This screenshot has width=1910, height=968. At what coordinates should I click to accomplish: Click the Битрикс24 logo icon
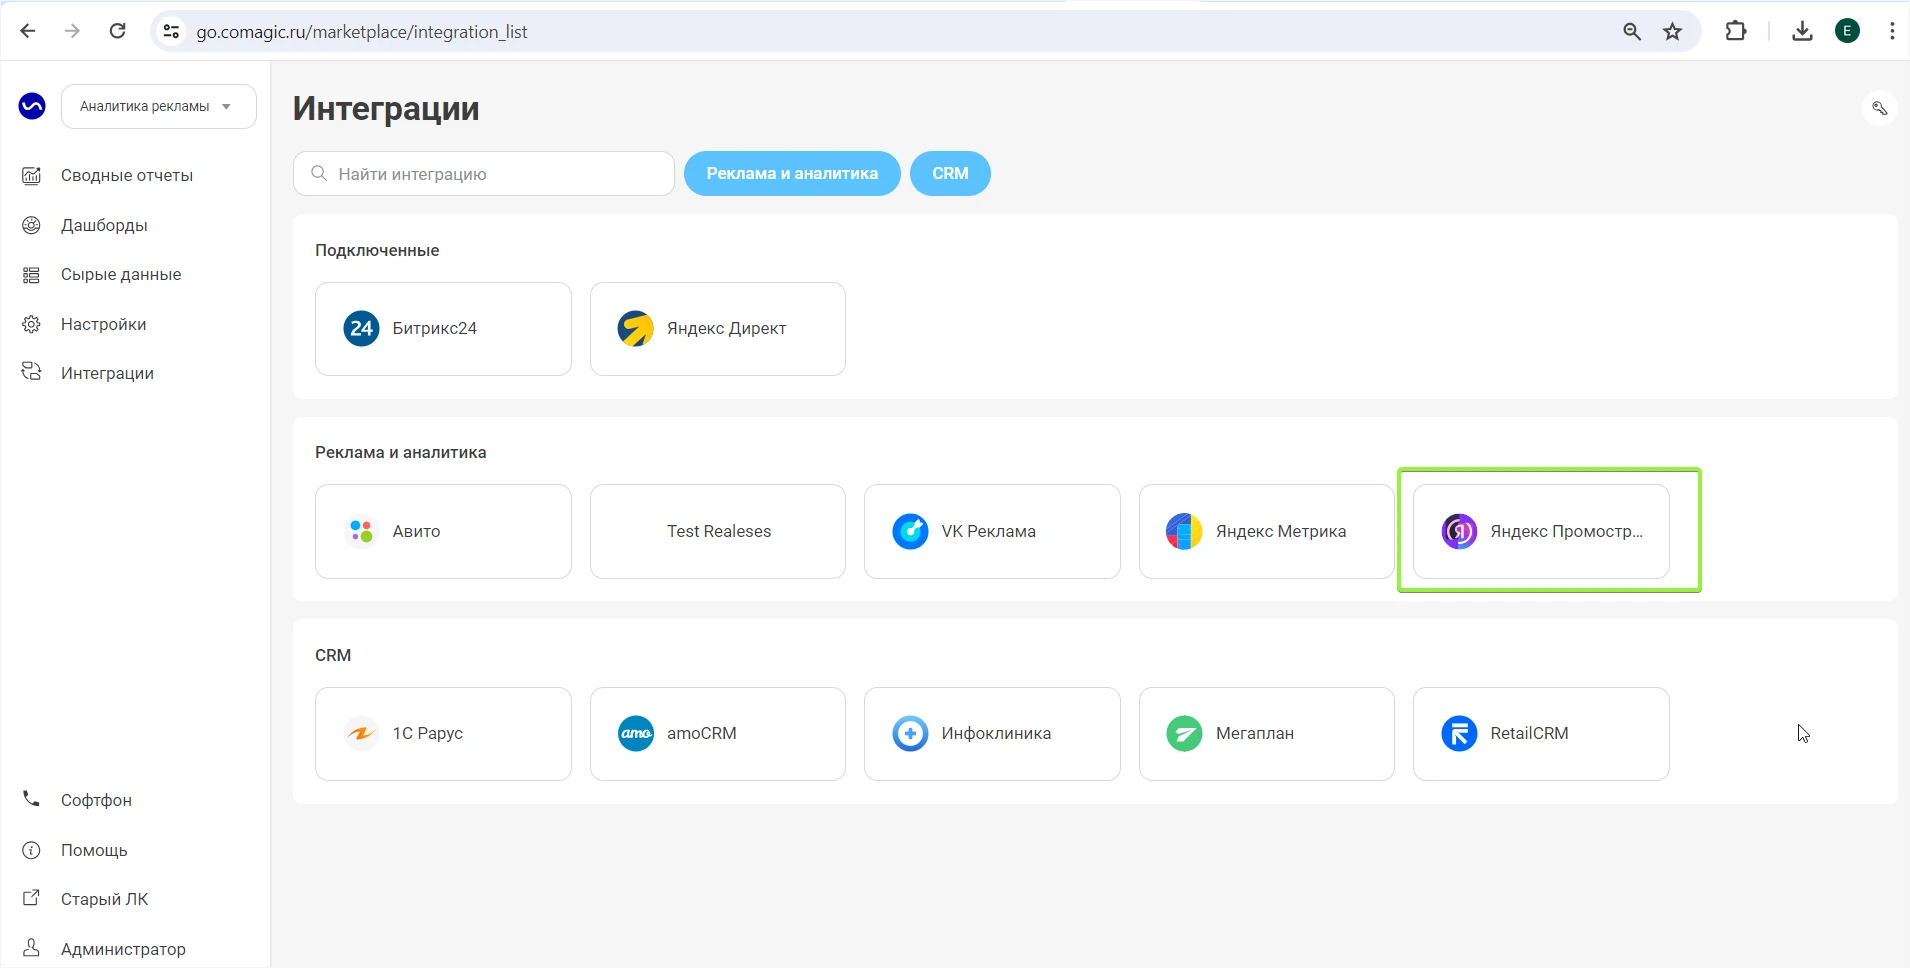point(361,328)
